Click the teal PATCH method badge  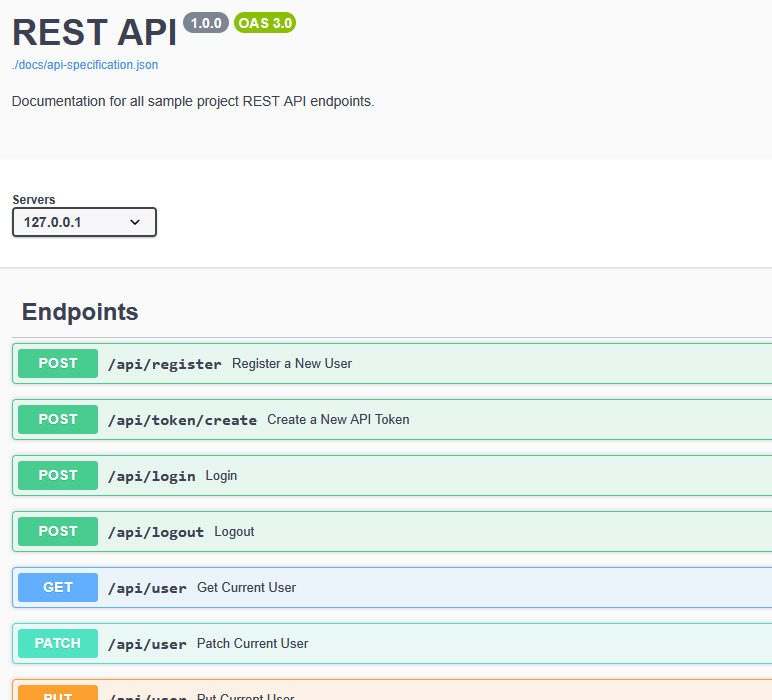pos(58,644)
